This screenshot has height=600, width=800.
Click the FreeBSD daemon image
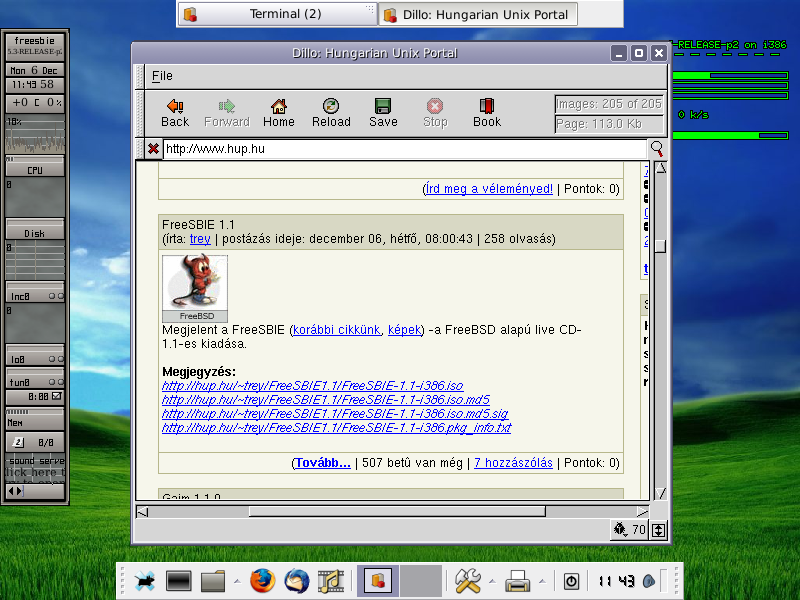click(195, 288)
